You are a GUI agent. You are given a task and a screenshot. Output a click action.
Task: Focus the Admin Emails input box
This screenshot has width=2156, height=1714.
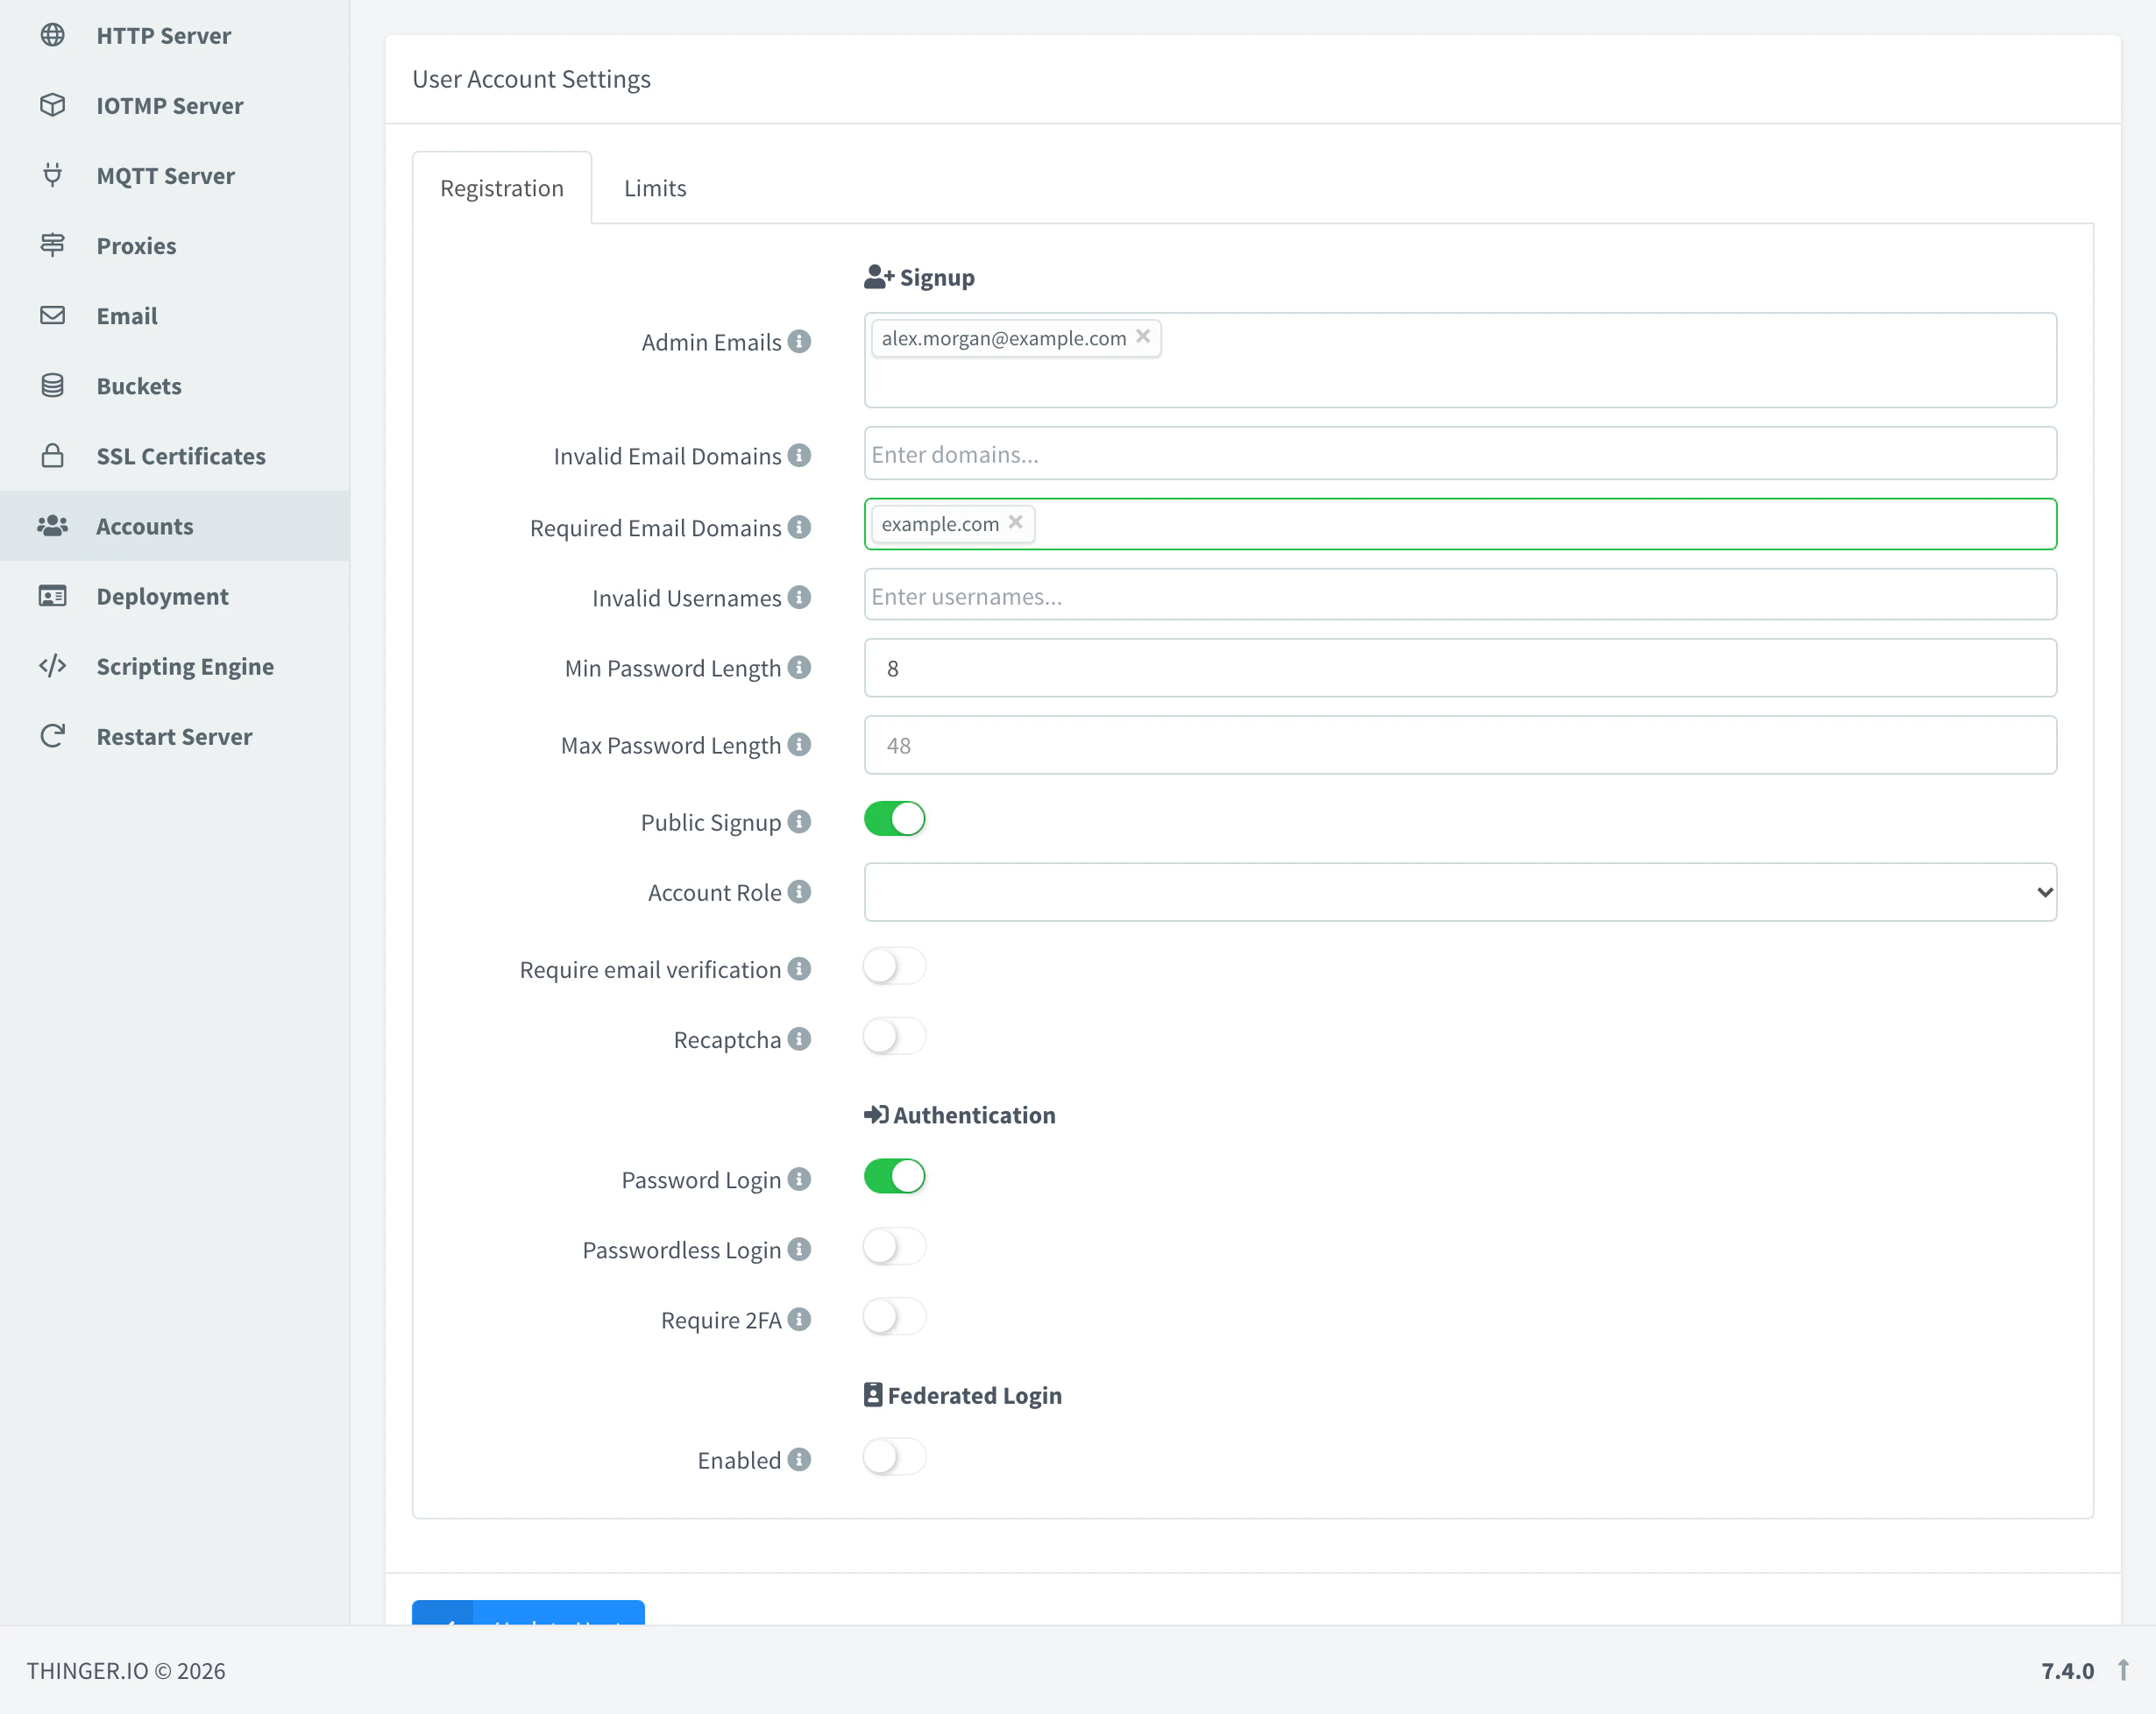1460,360
